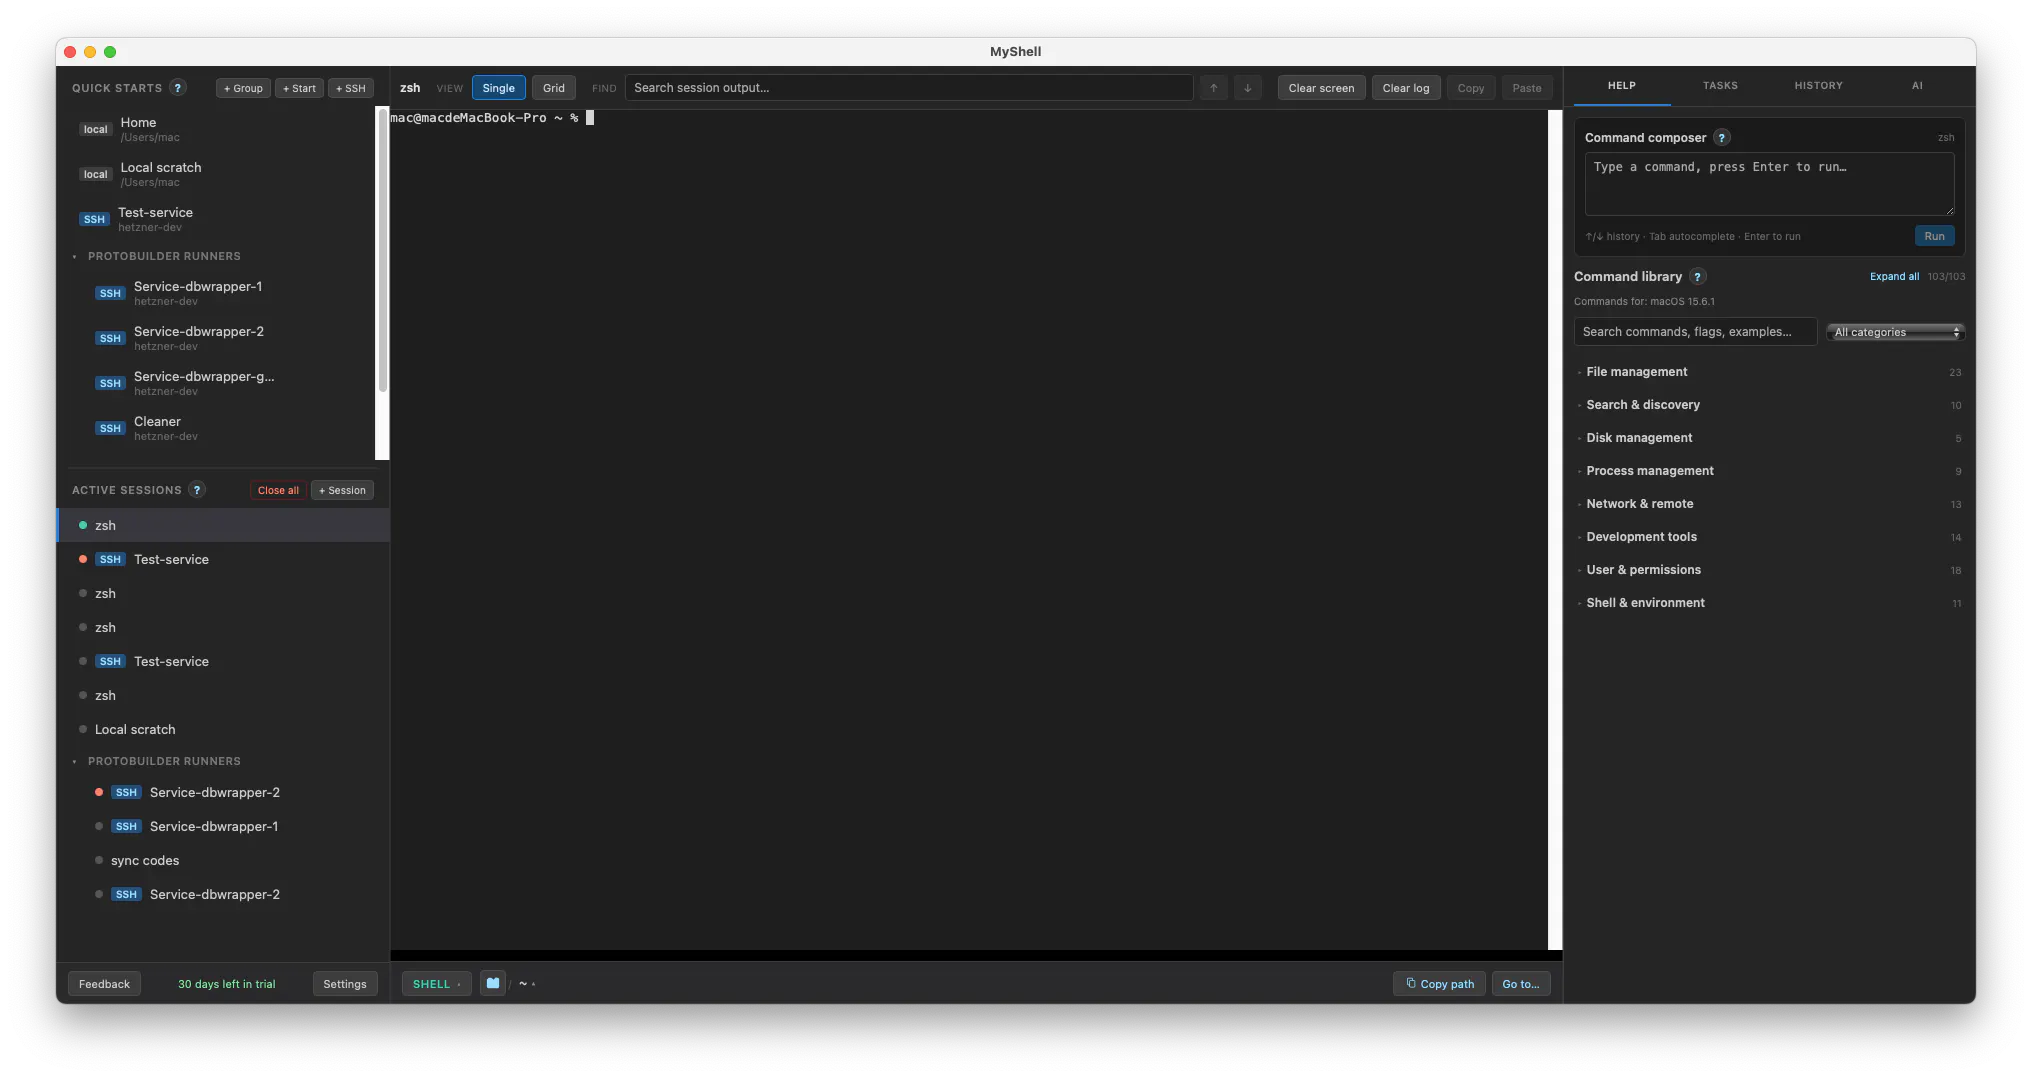Run the composed command

pos(1934,236)
